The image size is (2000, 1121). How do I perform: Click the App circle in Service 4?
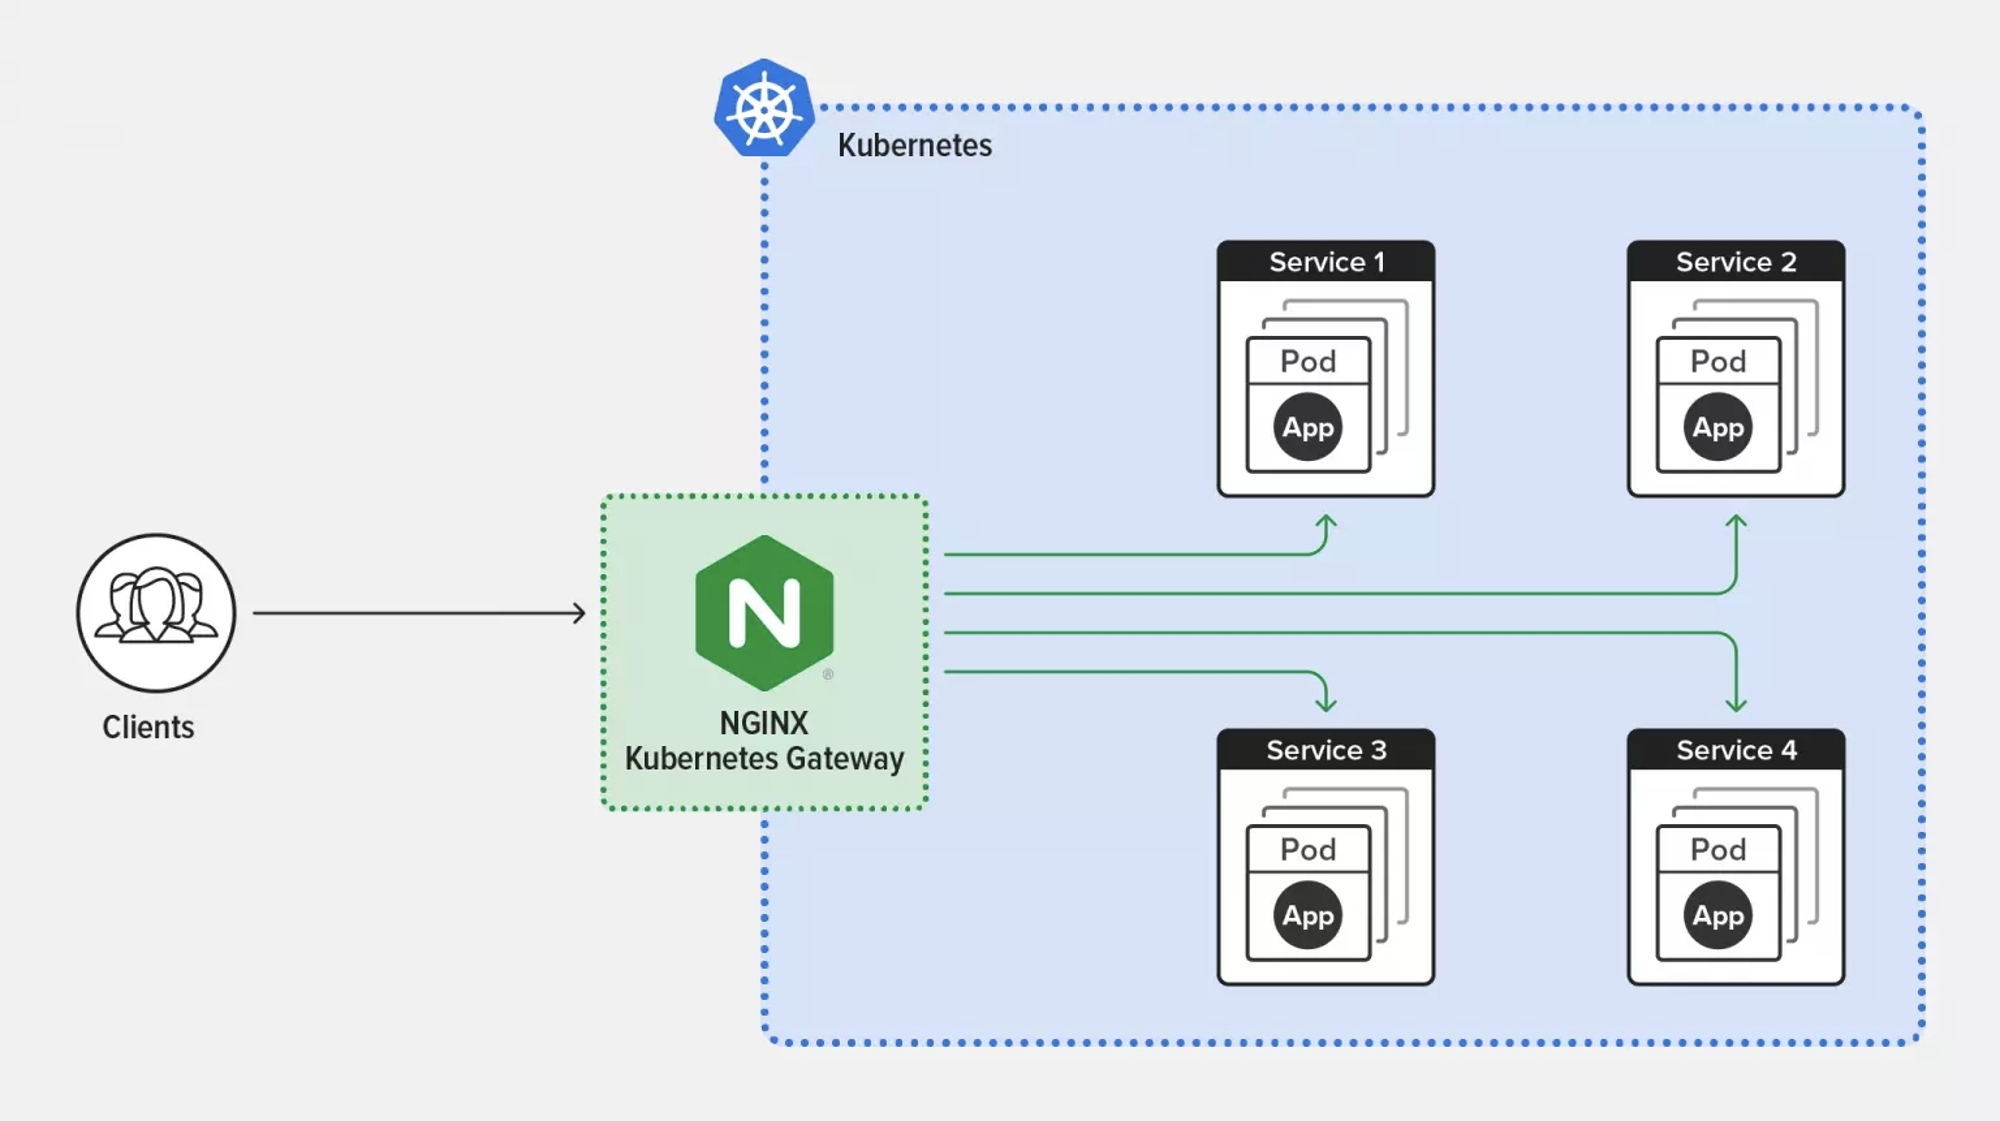pos(1718,915)
